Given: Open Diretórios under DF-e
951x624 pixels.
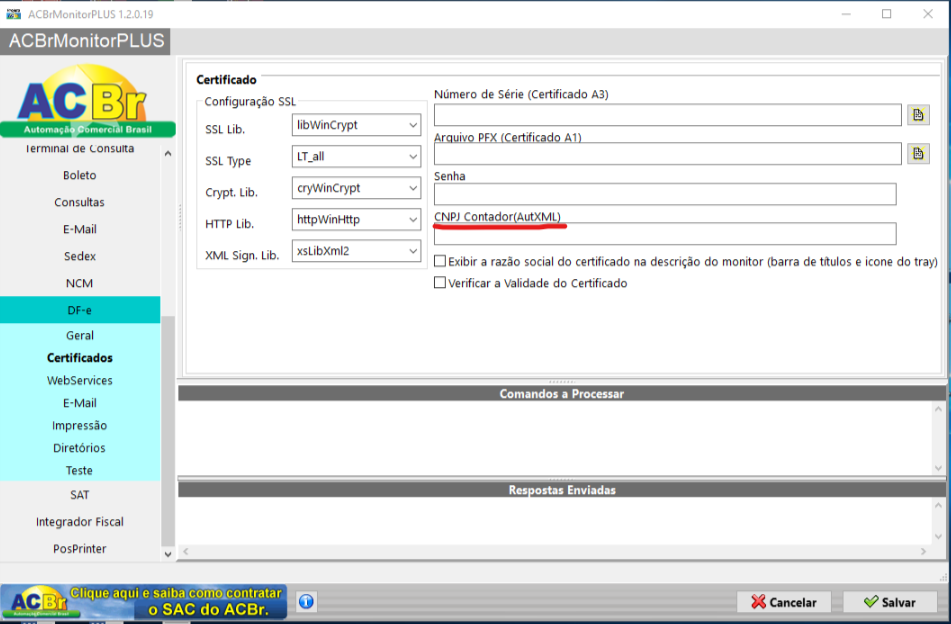Looking at the screenshot, I should pyautogui.click(x=79, y=448).
